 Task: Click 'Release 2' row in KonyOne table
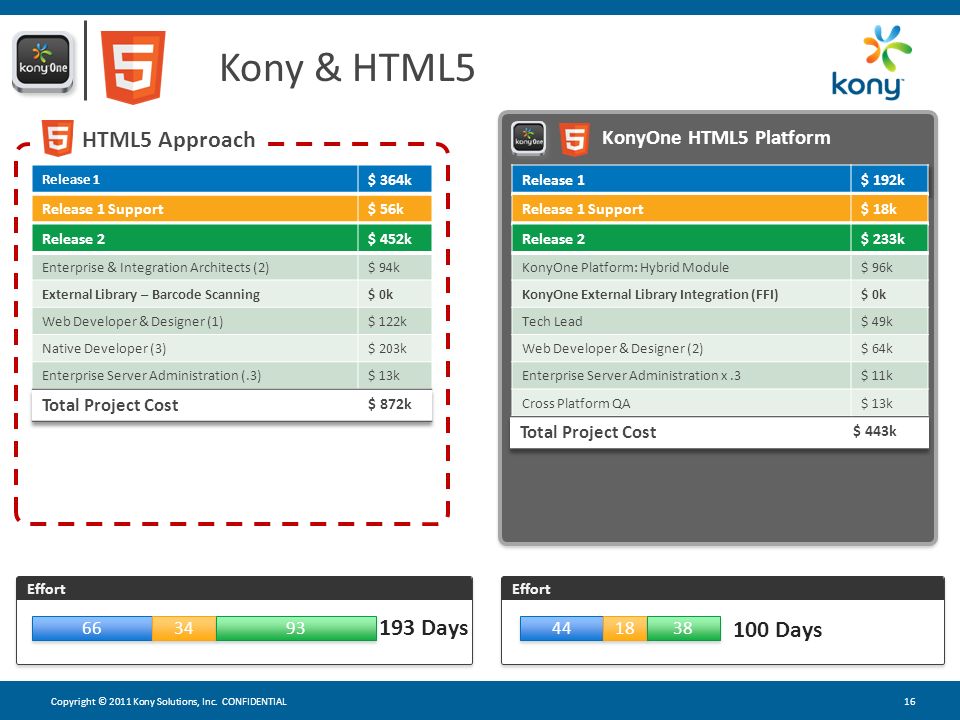(720, 238)
